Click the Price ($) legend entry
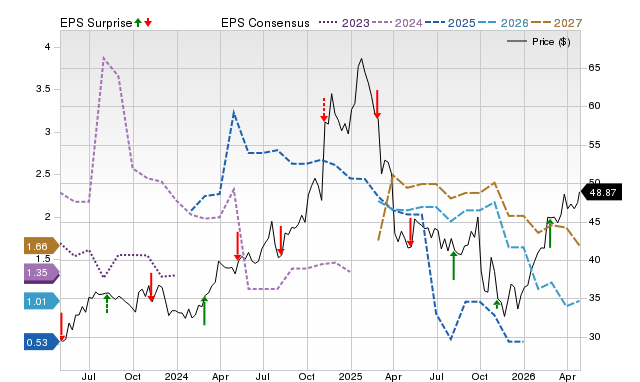Viewport: 640px width, 382px height. tap(539, 42)
